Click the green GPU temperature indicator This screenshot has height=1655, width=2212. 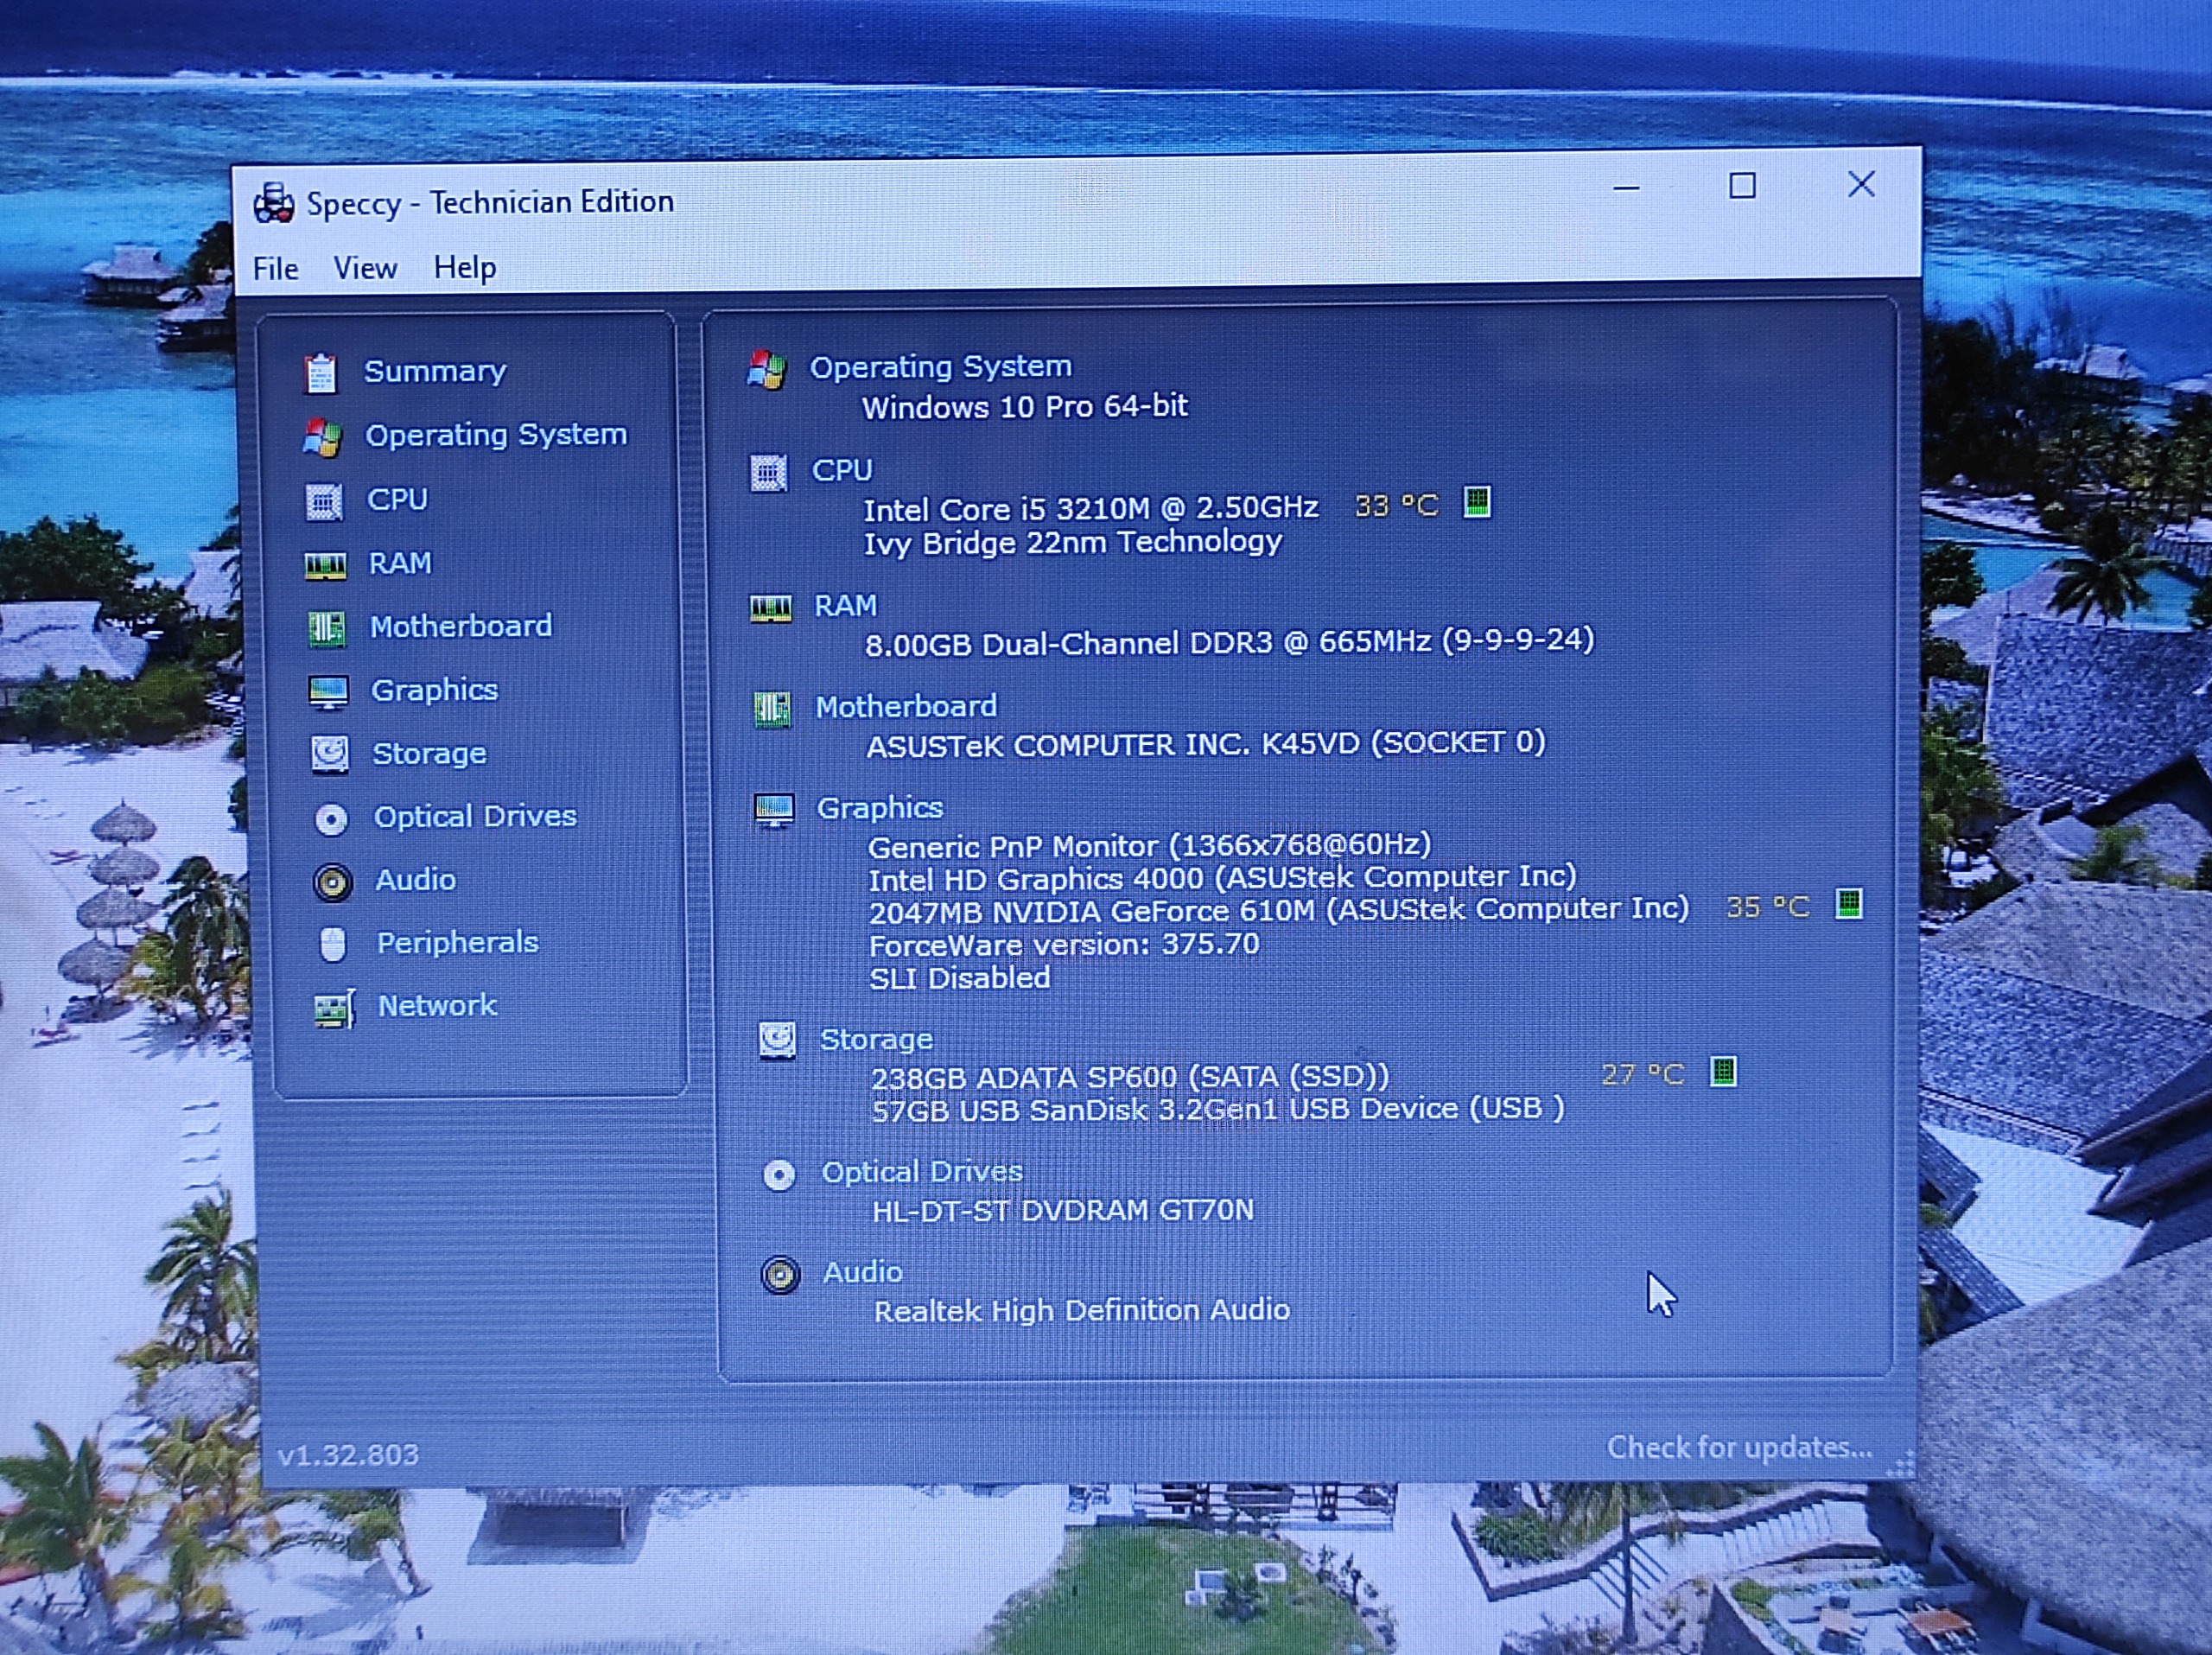(x=1848, y=904)
